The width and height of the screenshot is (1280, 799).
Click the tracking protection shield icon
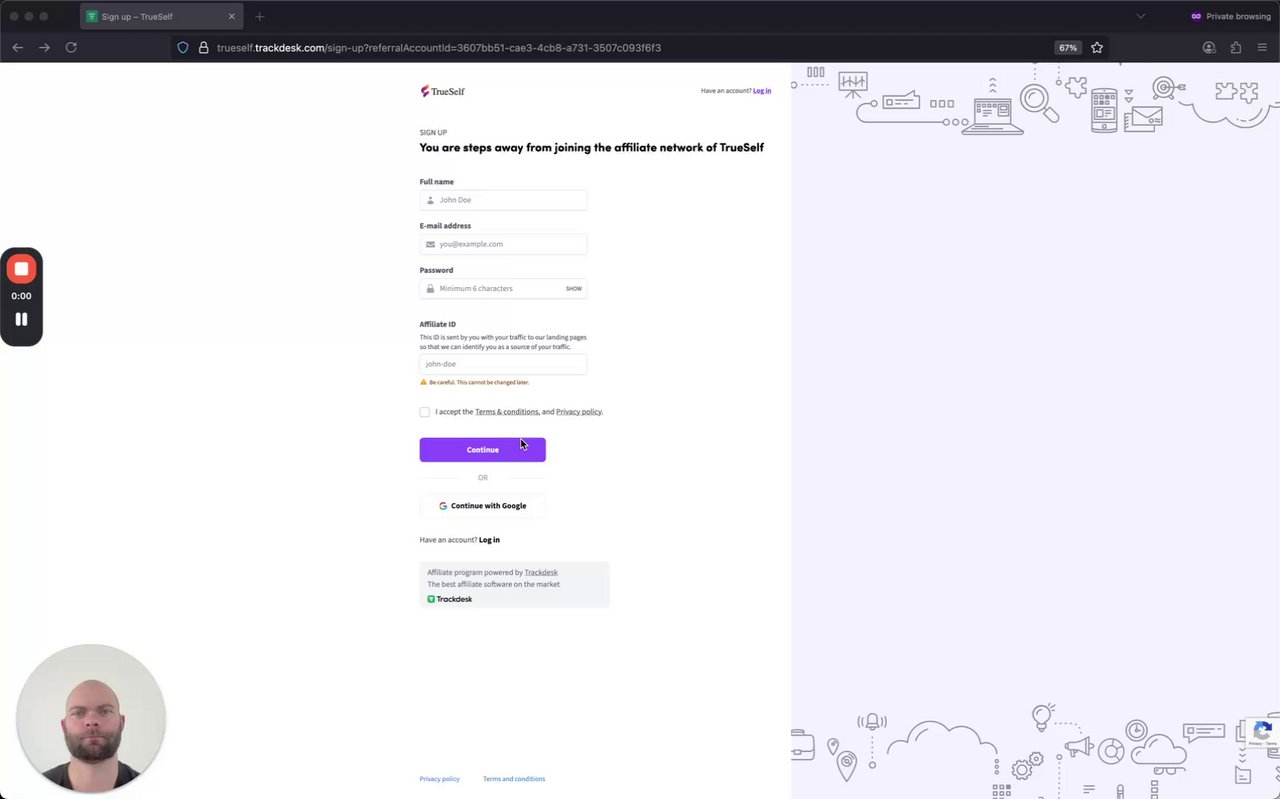pos(182,47)
